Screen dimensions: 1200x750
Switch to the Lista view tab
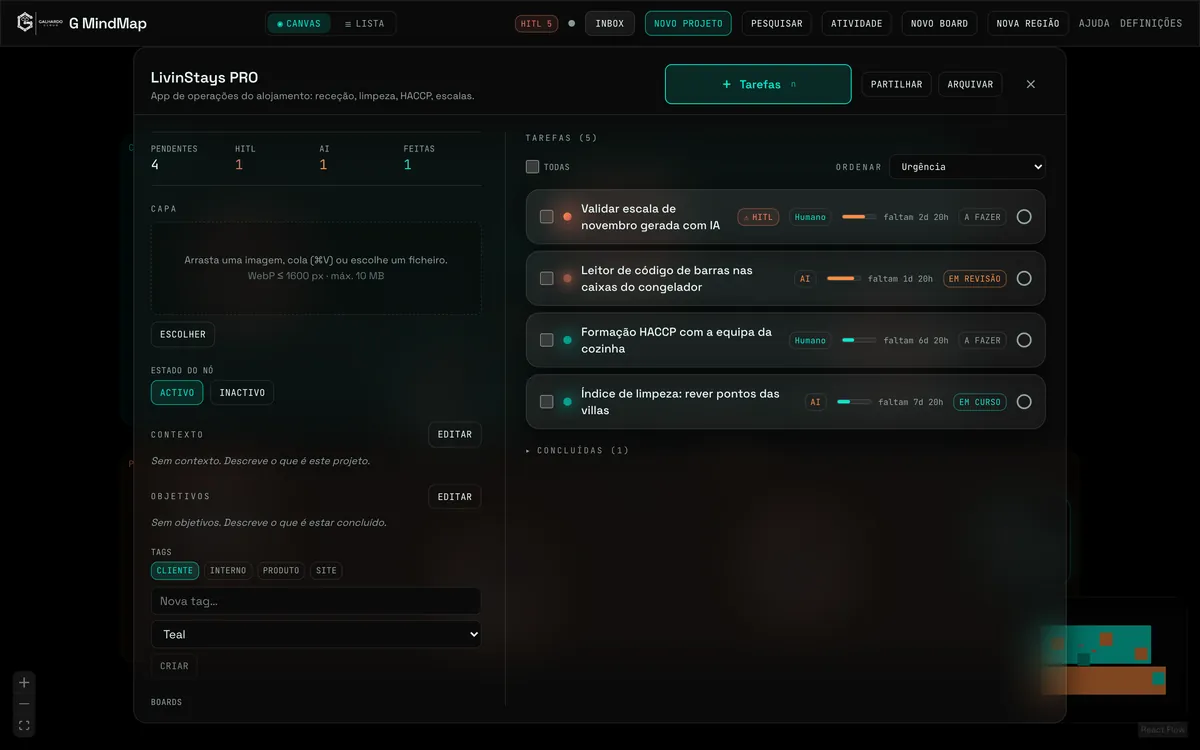(364, 23)
